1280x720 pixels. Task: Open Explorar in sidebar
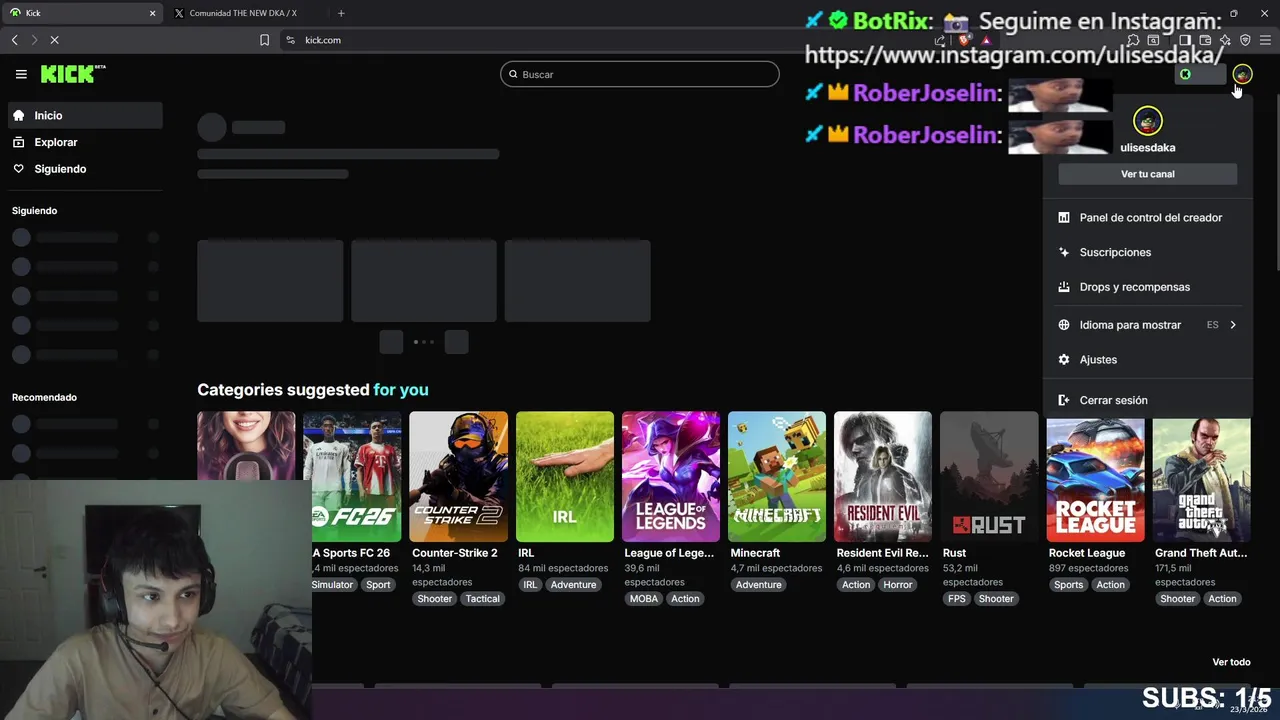click(84, 142)
